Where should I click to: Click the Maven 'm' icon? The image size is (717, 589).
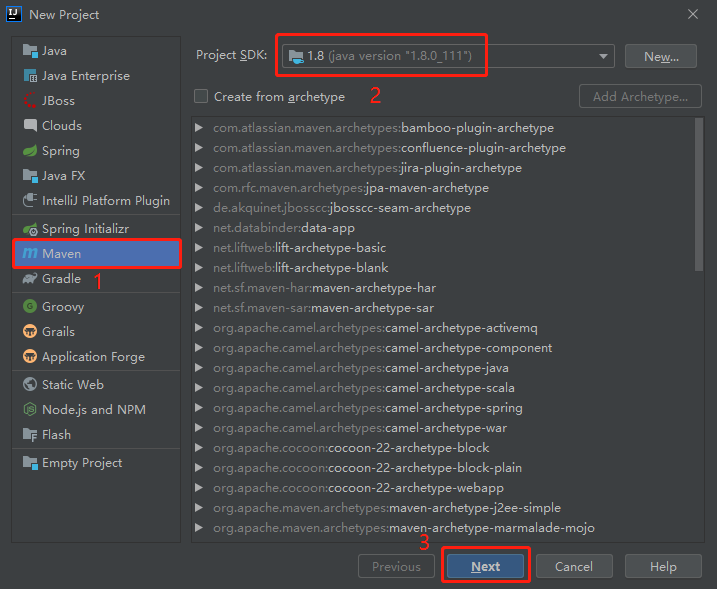[30, 253]
